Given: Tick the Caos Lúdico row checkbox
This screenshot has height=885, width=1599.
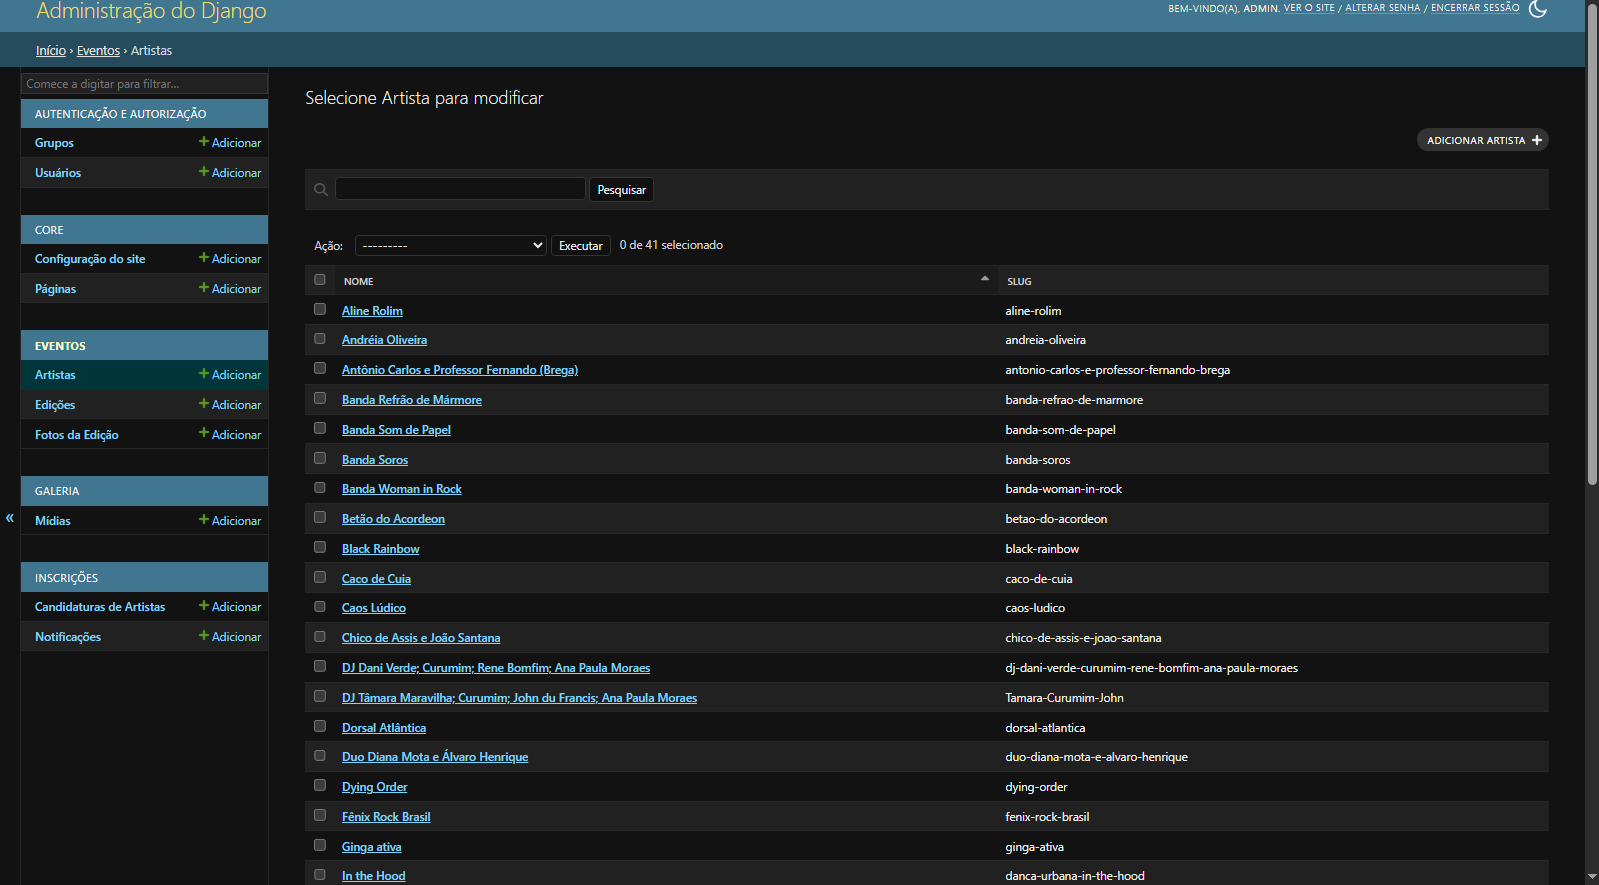Looking at the screenshot, I should 320,607.
